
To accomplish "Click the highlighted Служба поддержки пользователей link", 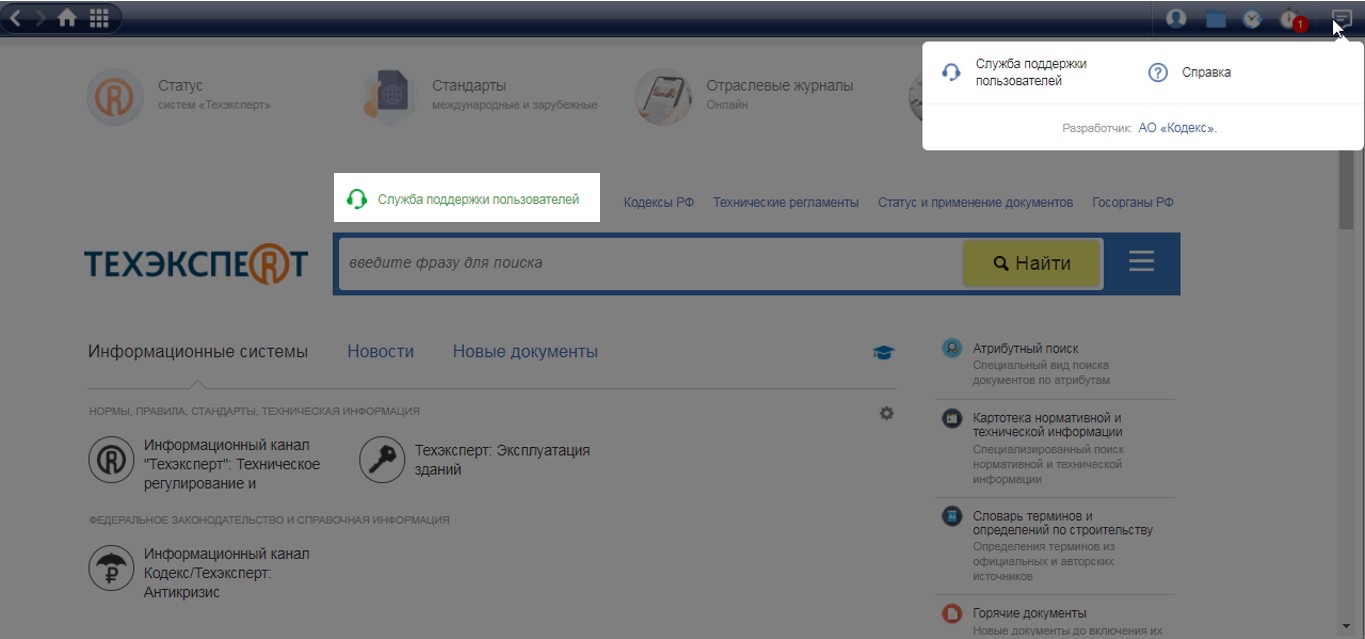I will [466, 199].
